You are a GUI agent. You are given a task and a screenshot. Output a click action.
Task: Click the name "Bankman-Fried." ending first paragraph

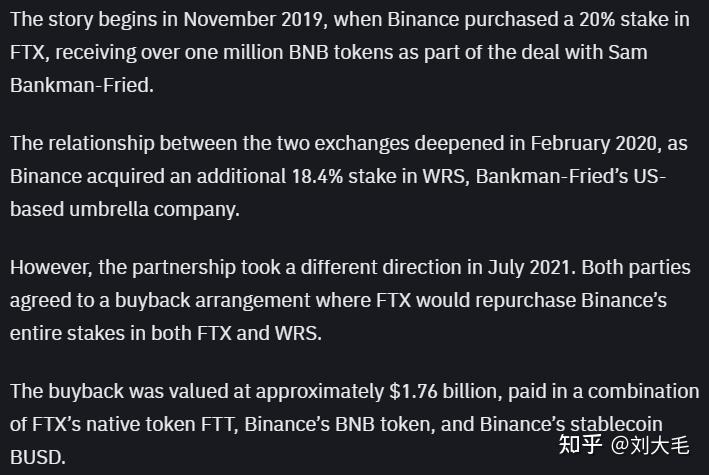(82, 84)
